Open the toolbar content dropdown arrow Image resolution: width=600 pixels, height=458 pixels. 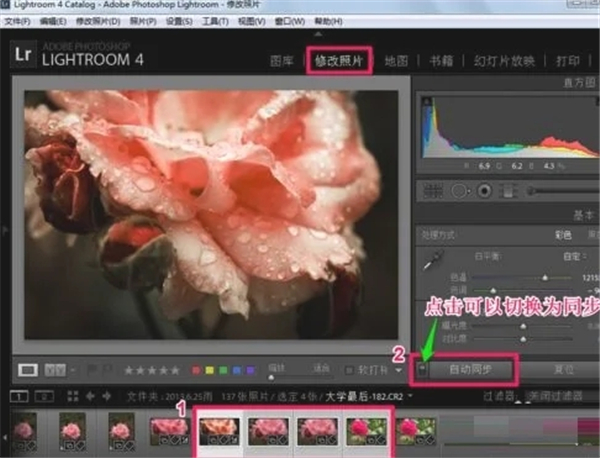(x=399, y=370)
